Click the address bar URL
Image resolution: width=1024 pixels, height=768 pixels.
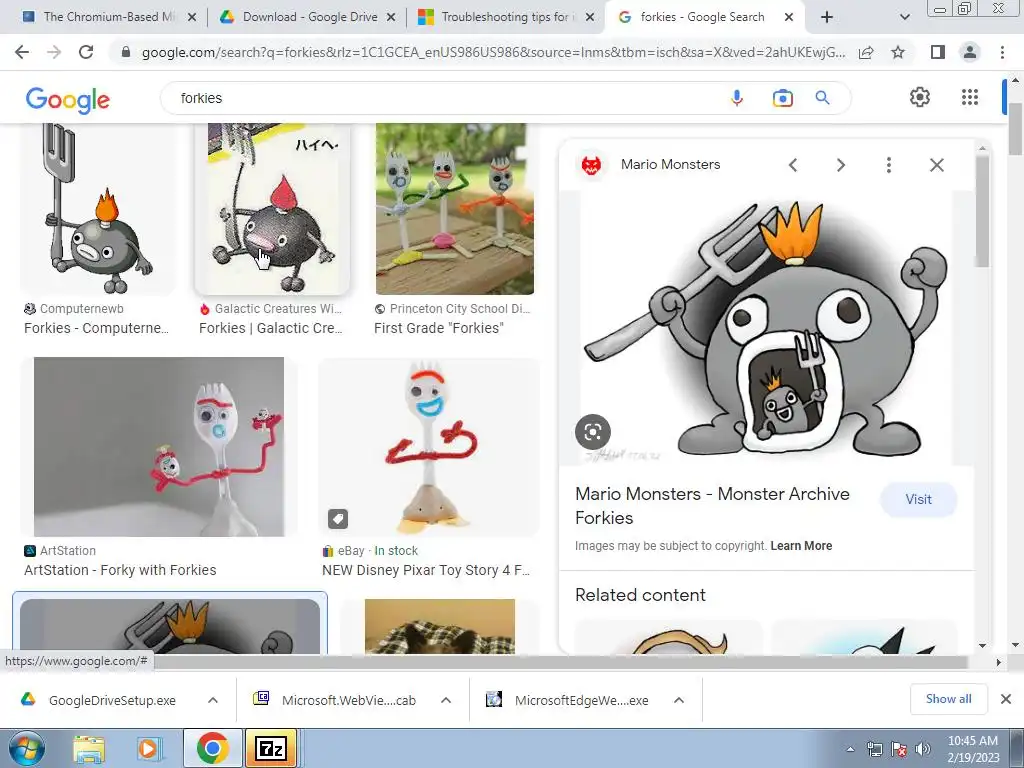click(493, 52)
